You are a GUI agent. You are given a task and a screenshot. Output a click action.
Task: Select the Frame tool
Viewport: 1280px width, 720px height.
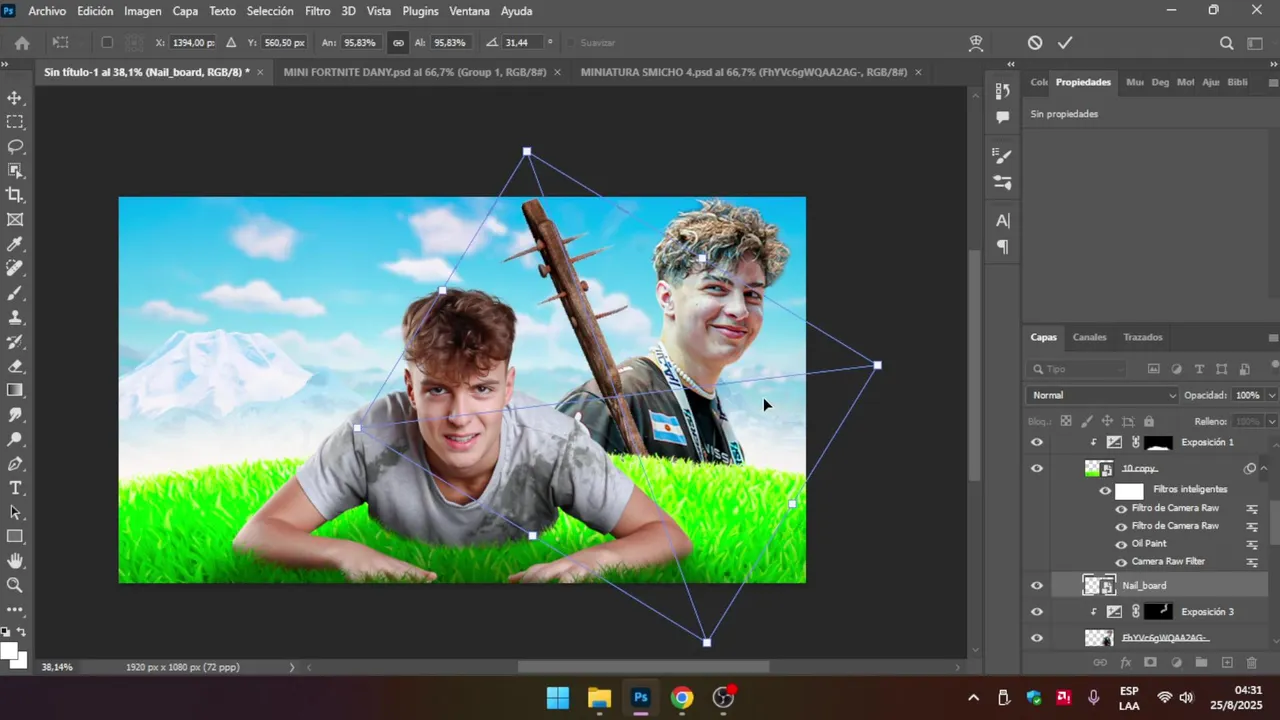click(15, 220)
